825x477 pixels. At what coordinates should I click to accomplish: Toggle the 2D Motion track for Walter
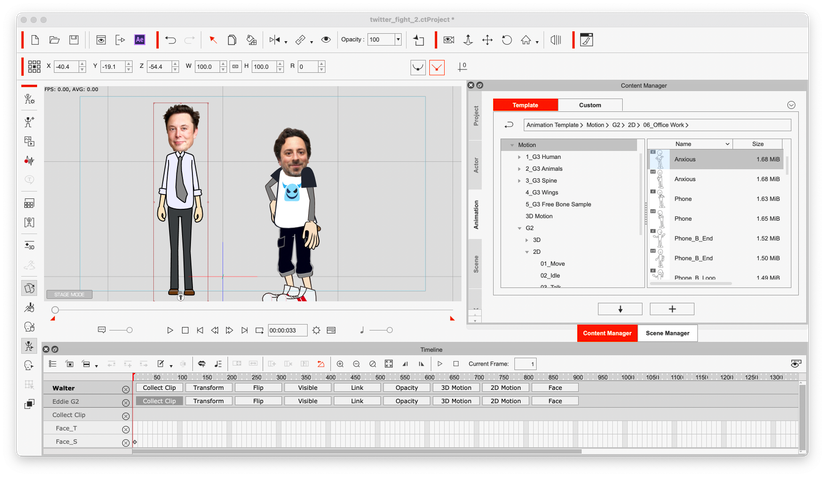506,388
